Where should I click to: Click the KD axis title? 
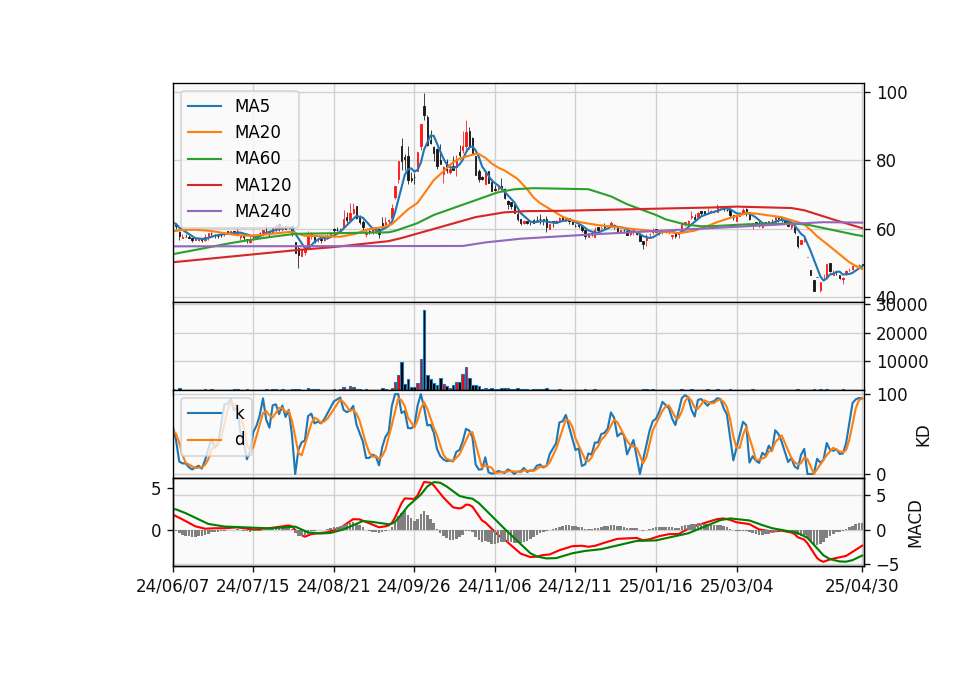pyautogui.click(x=923, y=437)
